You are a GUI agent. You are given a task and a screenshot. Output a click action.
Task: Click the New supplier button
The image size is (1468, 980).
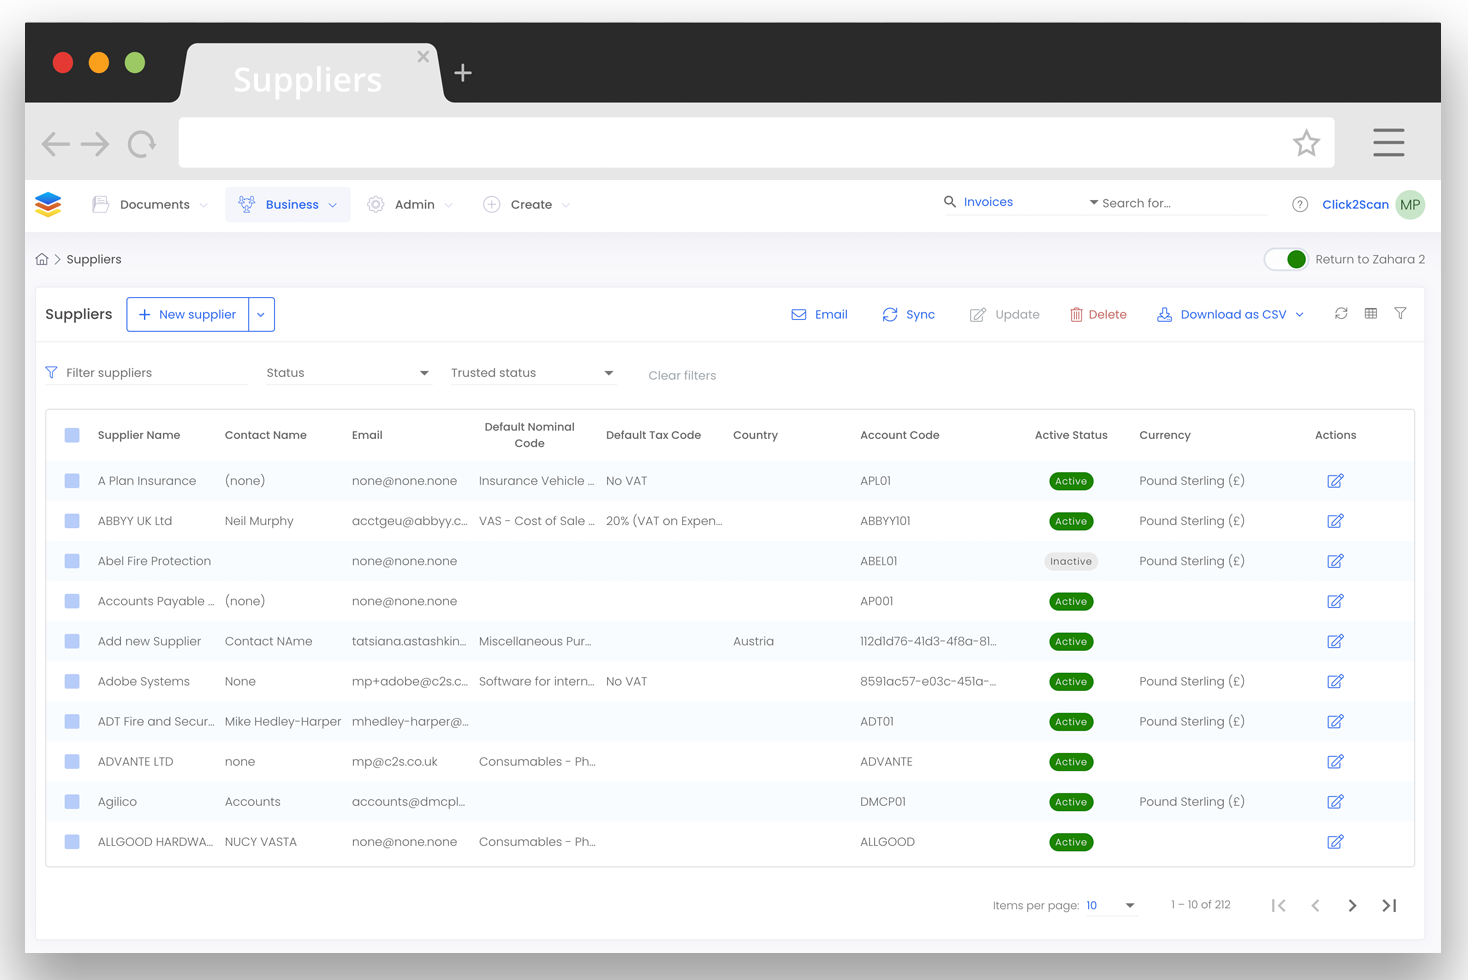pos(188,314)
